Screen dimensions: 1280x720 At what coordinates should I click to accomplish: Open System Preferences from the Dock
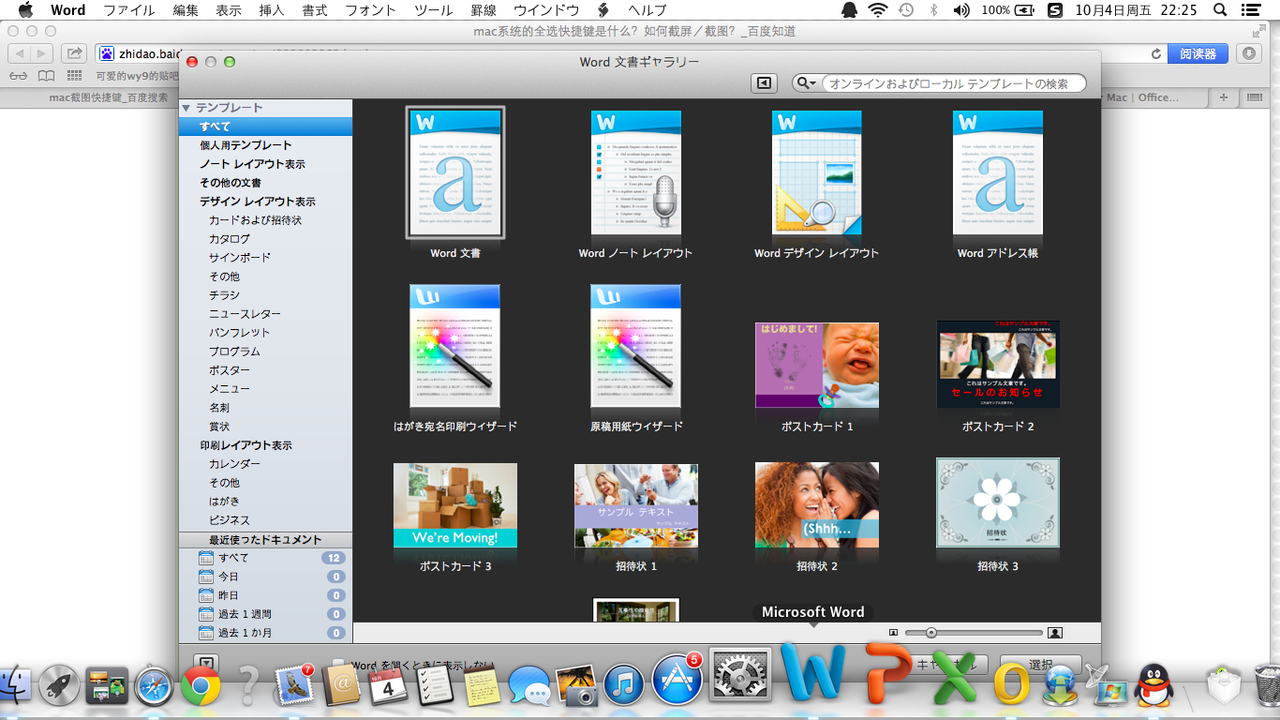[740, 677]
